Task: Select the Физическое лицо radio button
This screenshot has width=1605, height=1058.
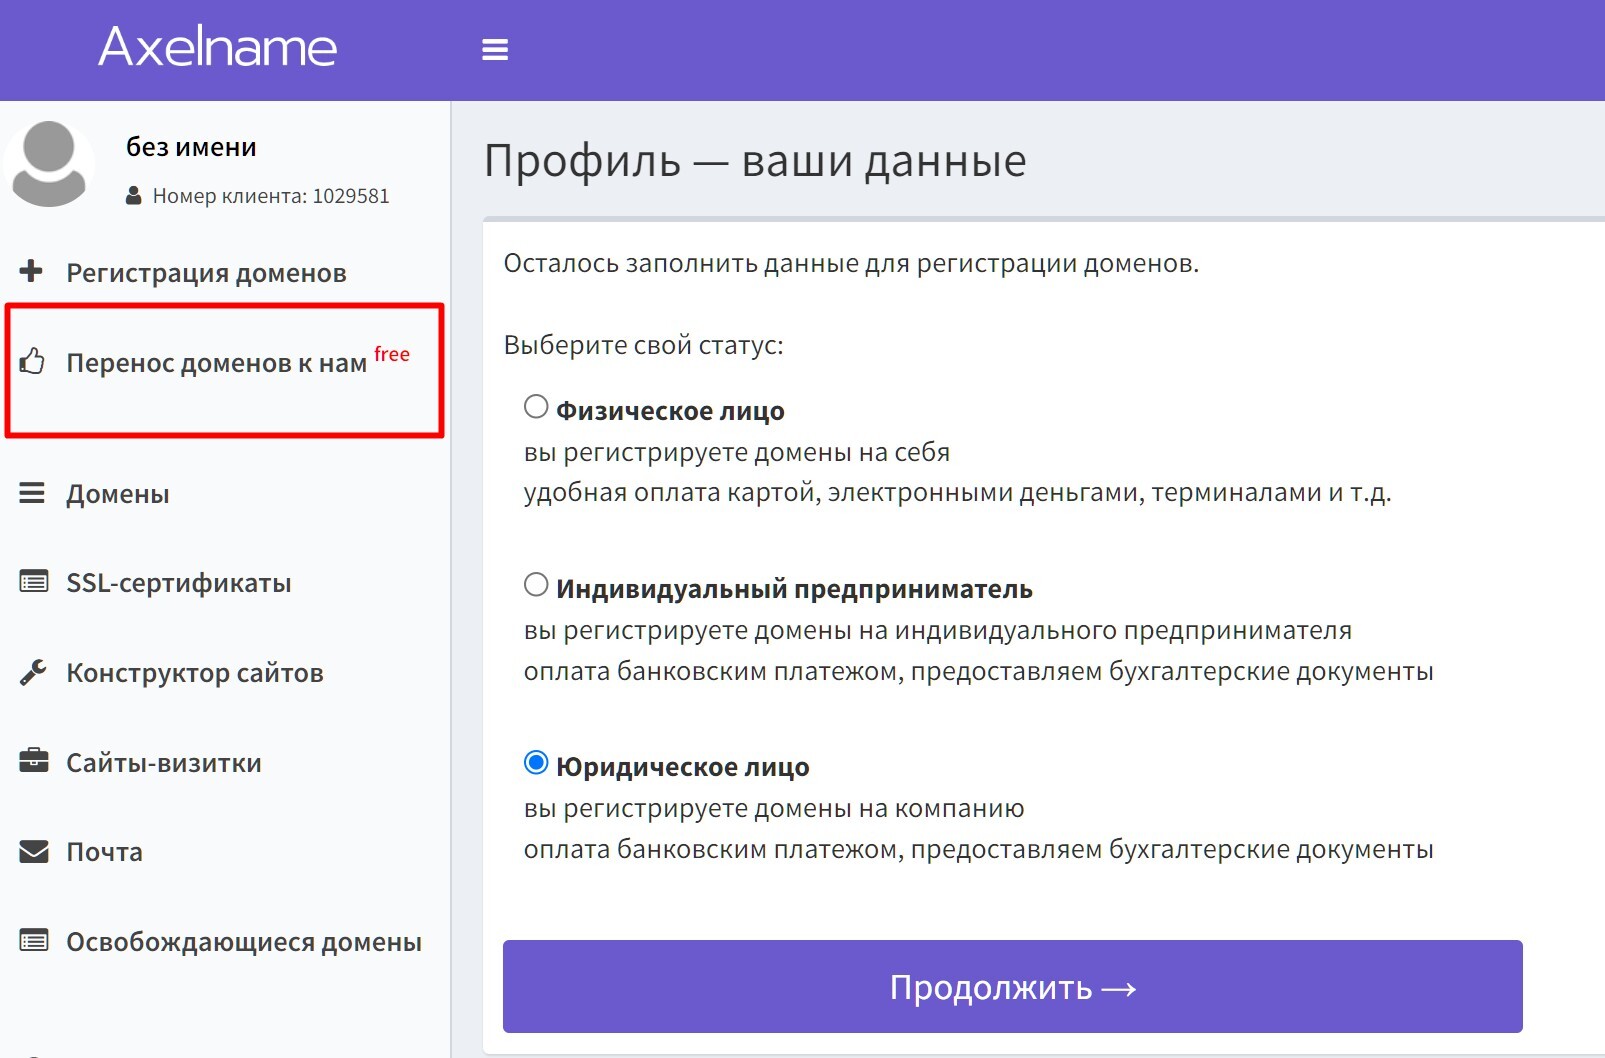Action: click(x=536, y=407)
